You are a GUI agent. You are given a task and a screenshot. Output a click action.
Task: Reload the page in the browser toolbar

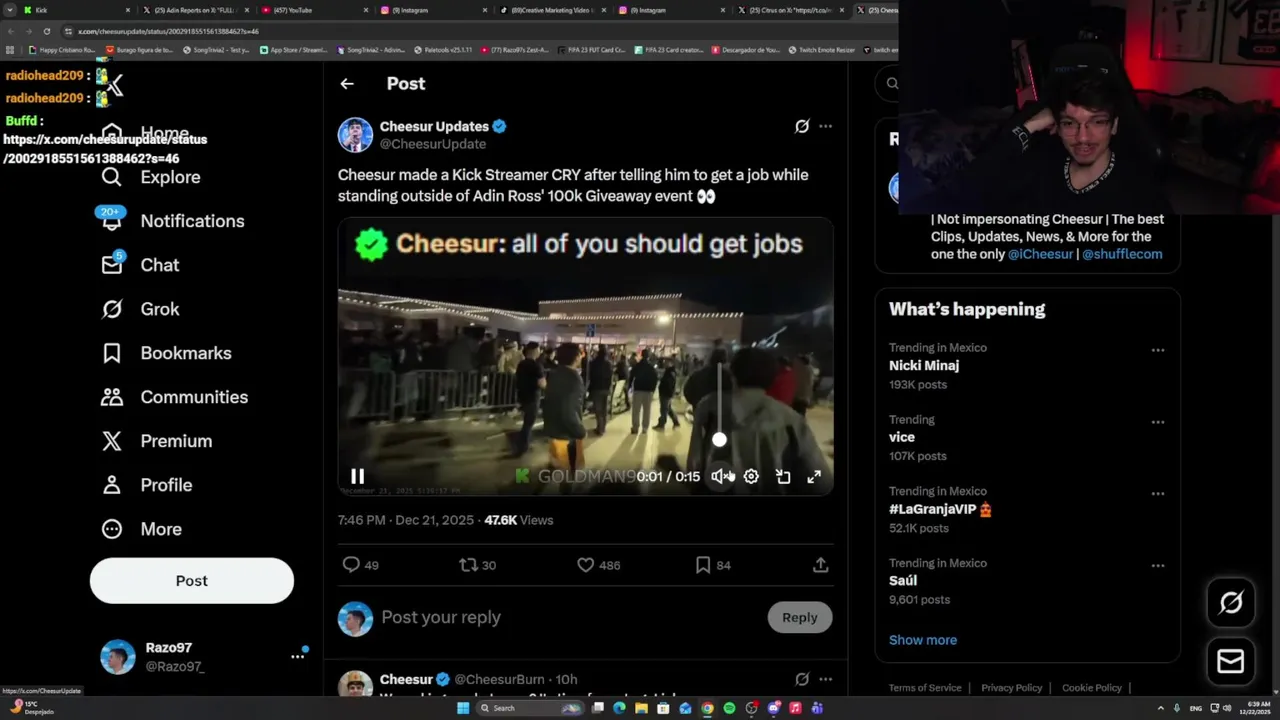pyautogui.click(x=46, y=31)
